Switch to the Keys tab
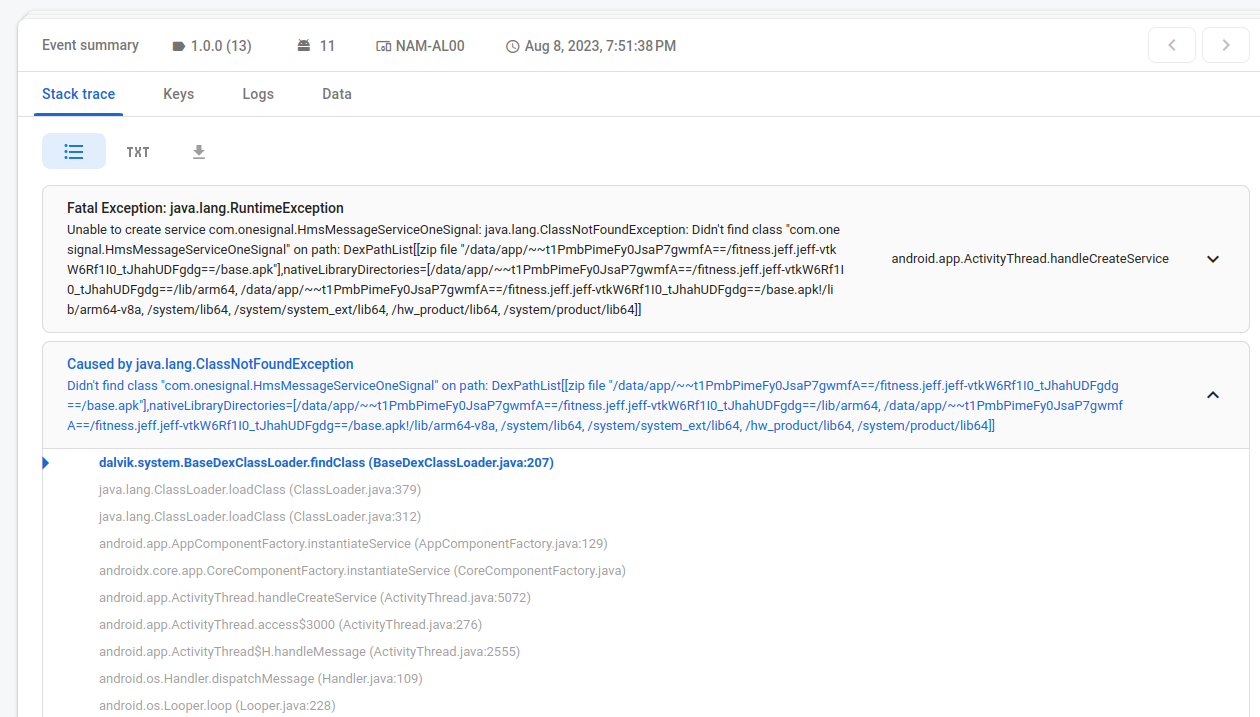This screenshot has height=717, width=1260. pyautogui.click(x=178, y=93)
